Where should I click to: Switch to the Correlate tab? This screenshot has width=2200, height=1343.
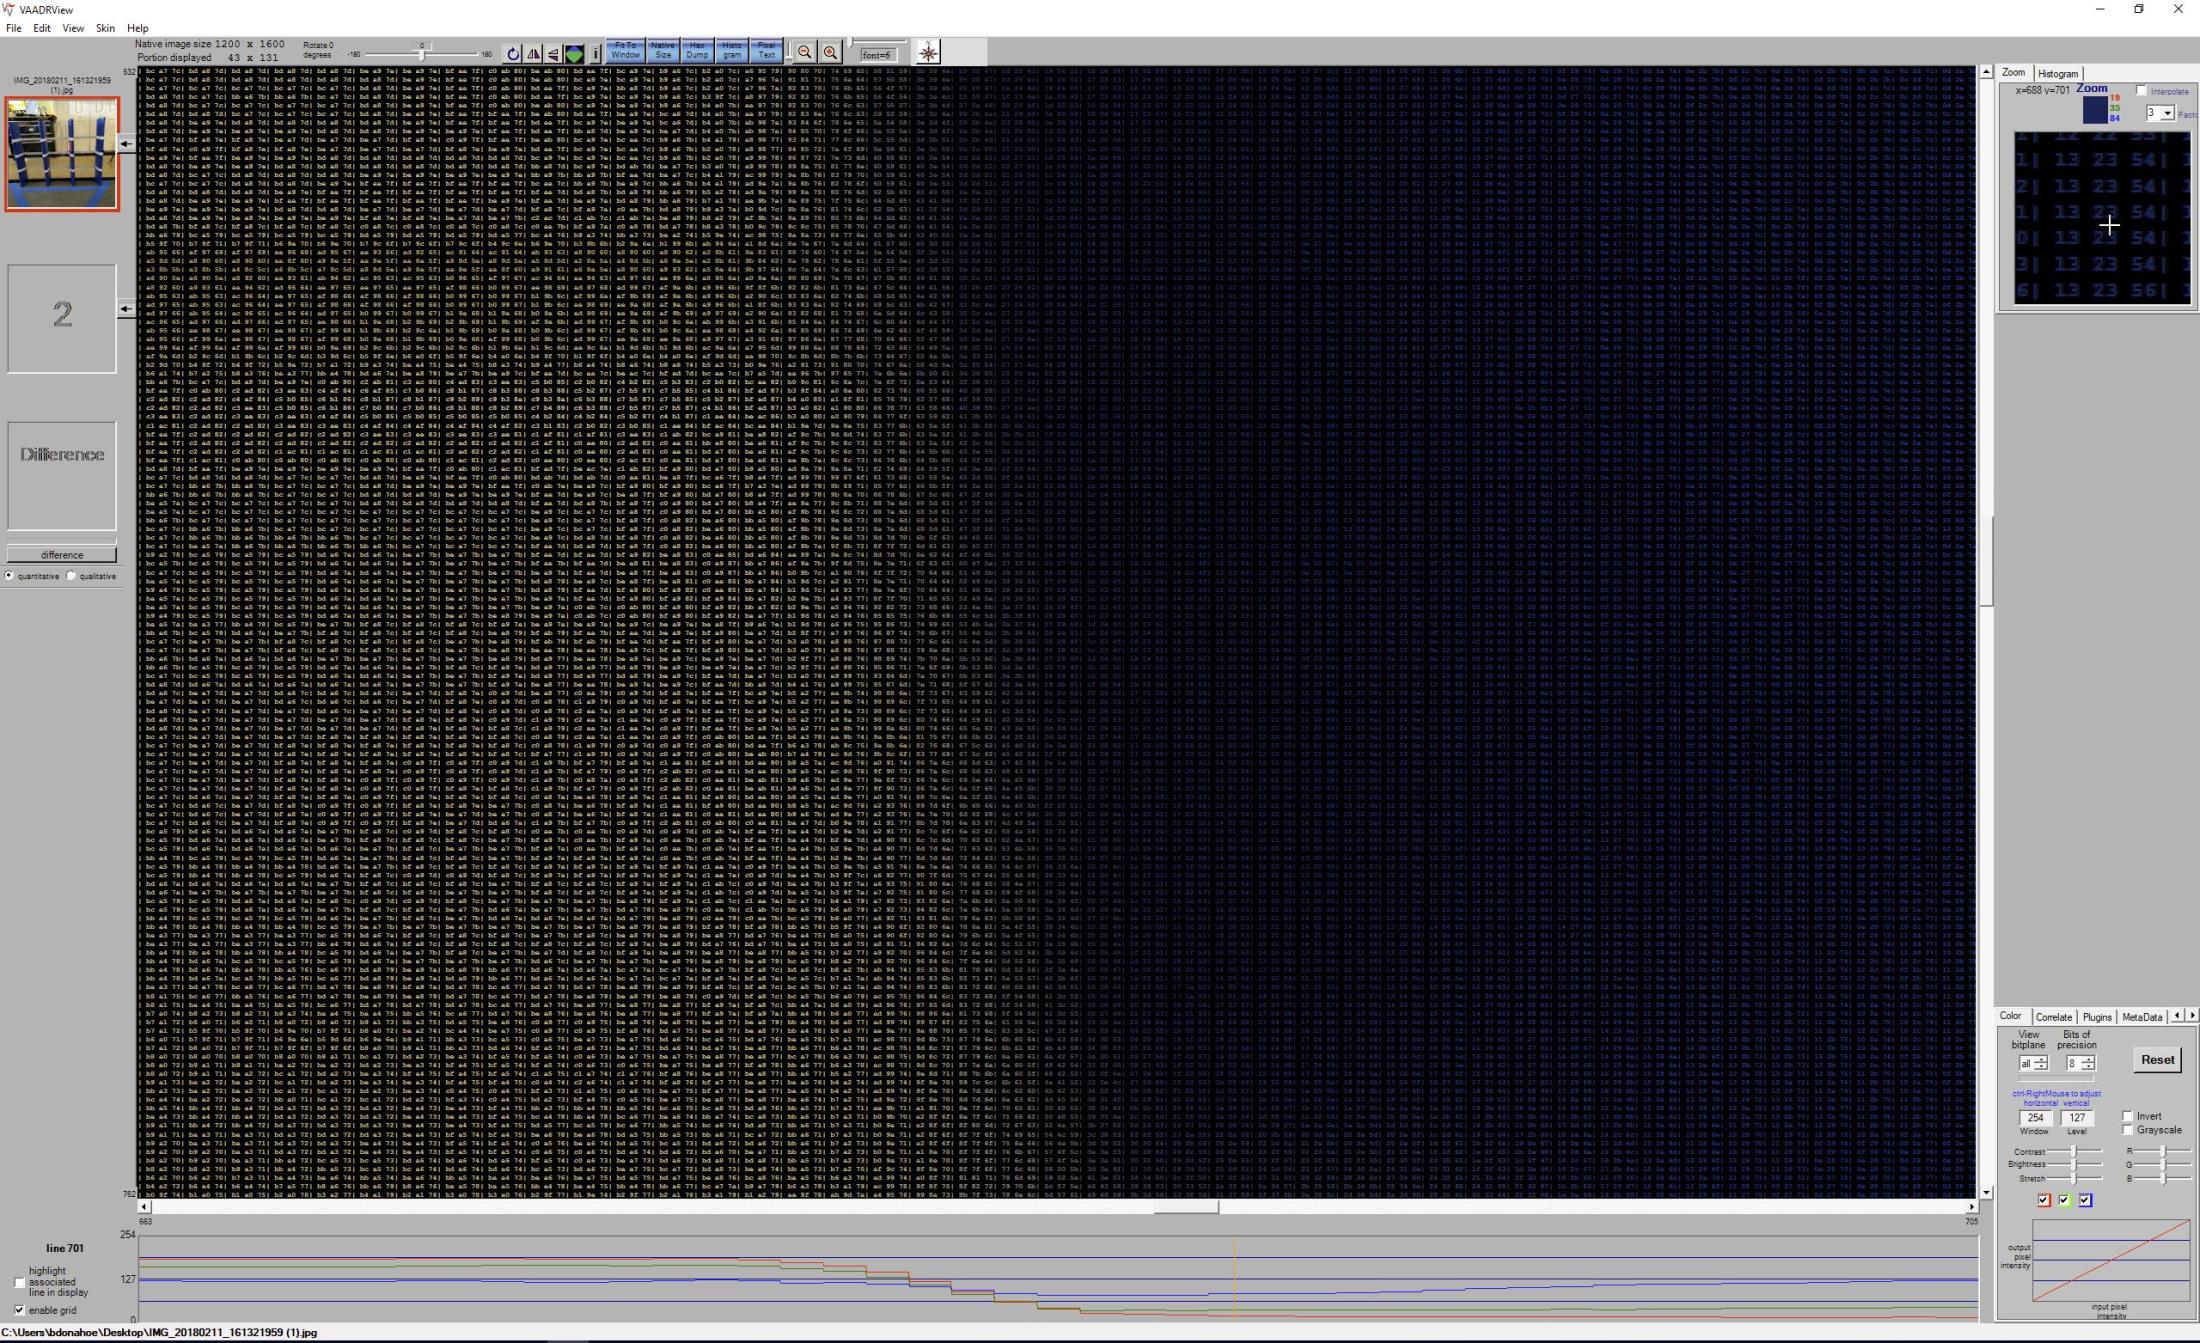coord(2053,1017)
